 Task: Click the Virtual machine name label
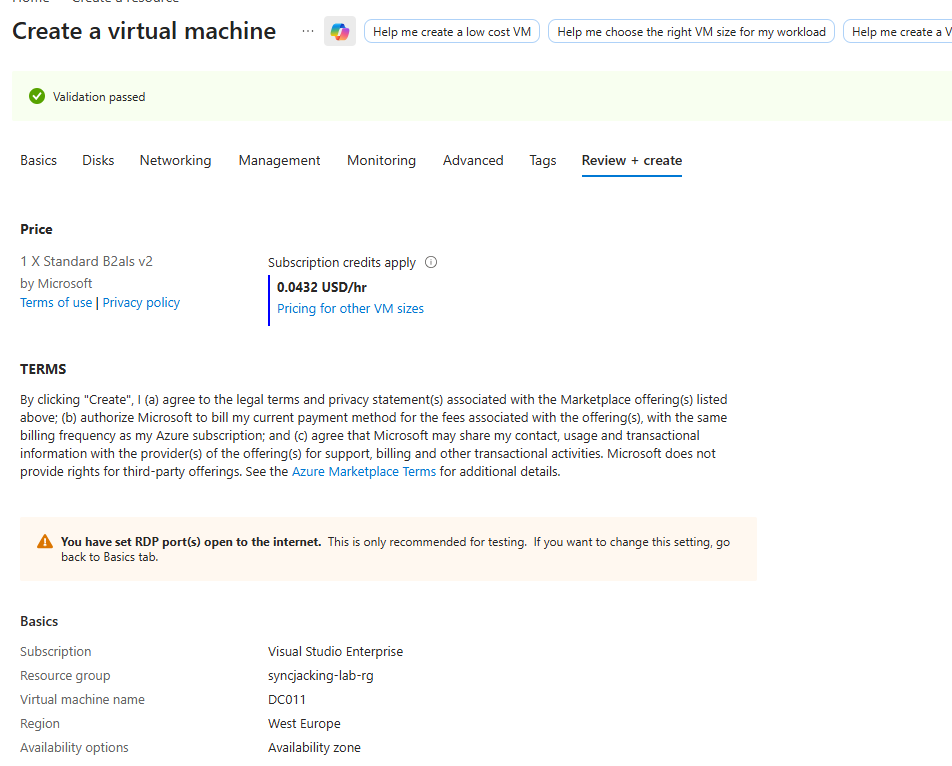pyautogui.click(x=82, y=699)
